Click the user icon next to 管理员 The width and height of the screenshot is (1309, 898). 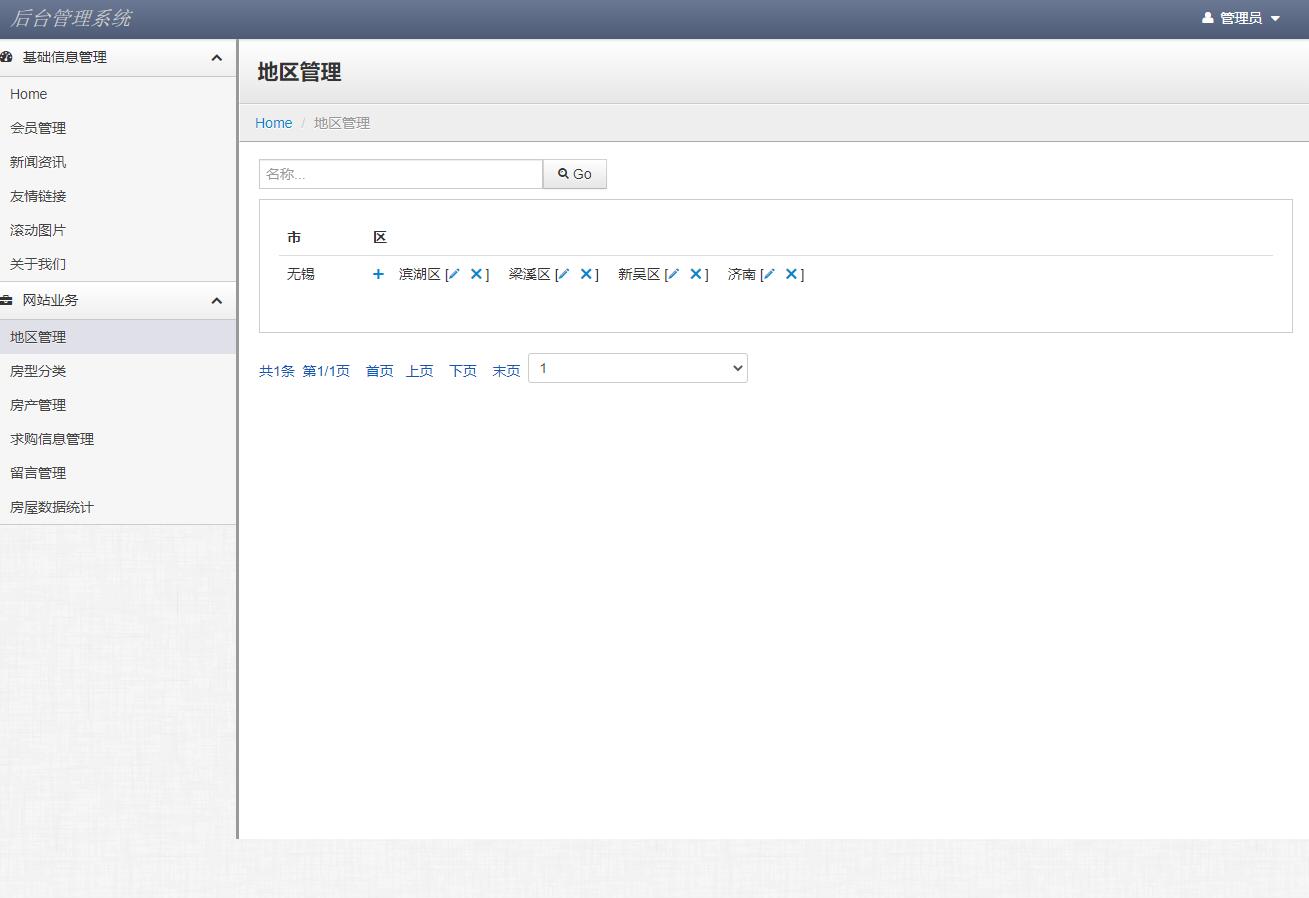(1206, 17)
